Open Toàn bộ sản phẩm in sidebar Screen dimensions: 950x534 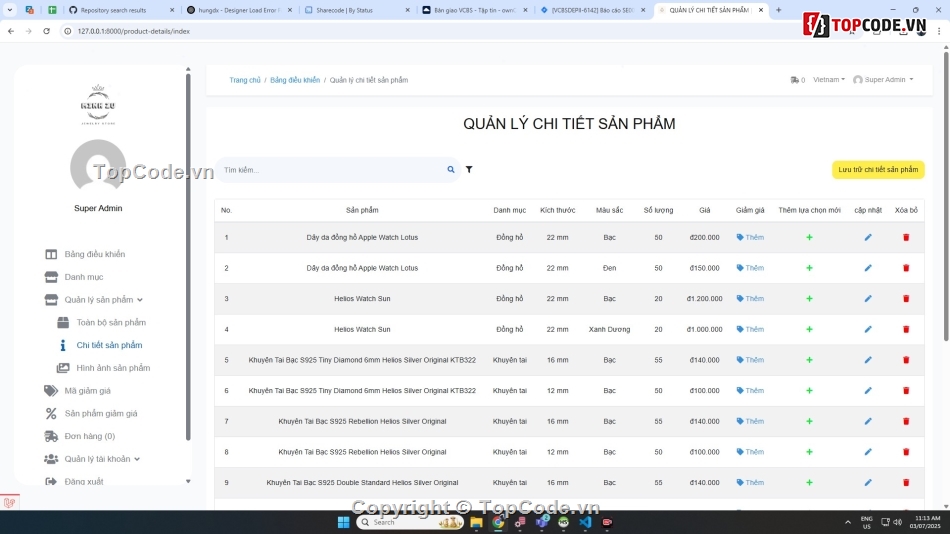[x=111, y=323]
